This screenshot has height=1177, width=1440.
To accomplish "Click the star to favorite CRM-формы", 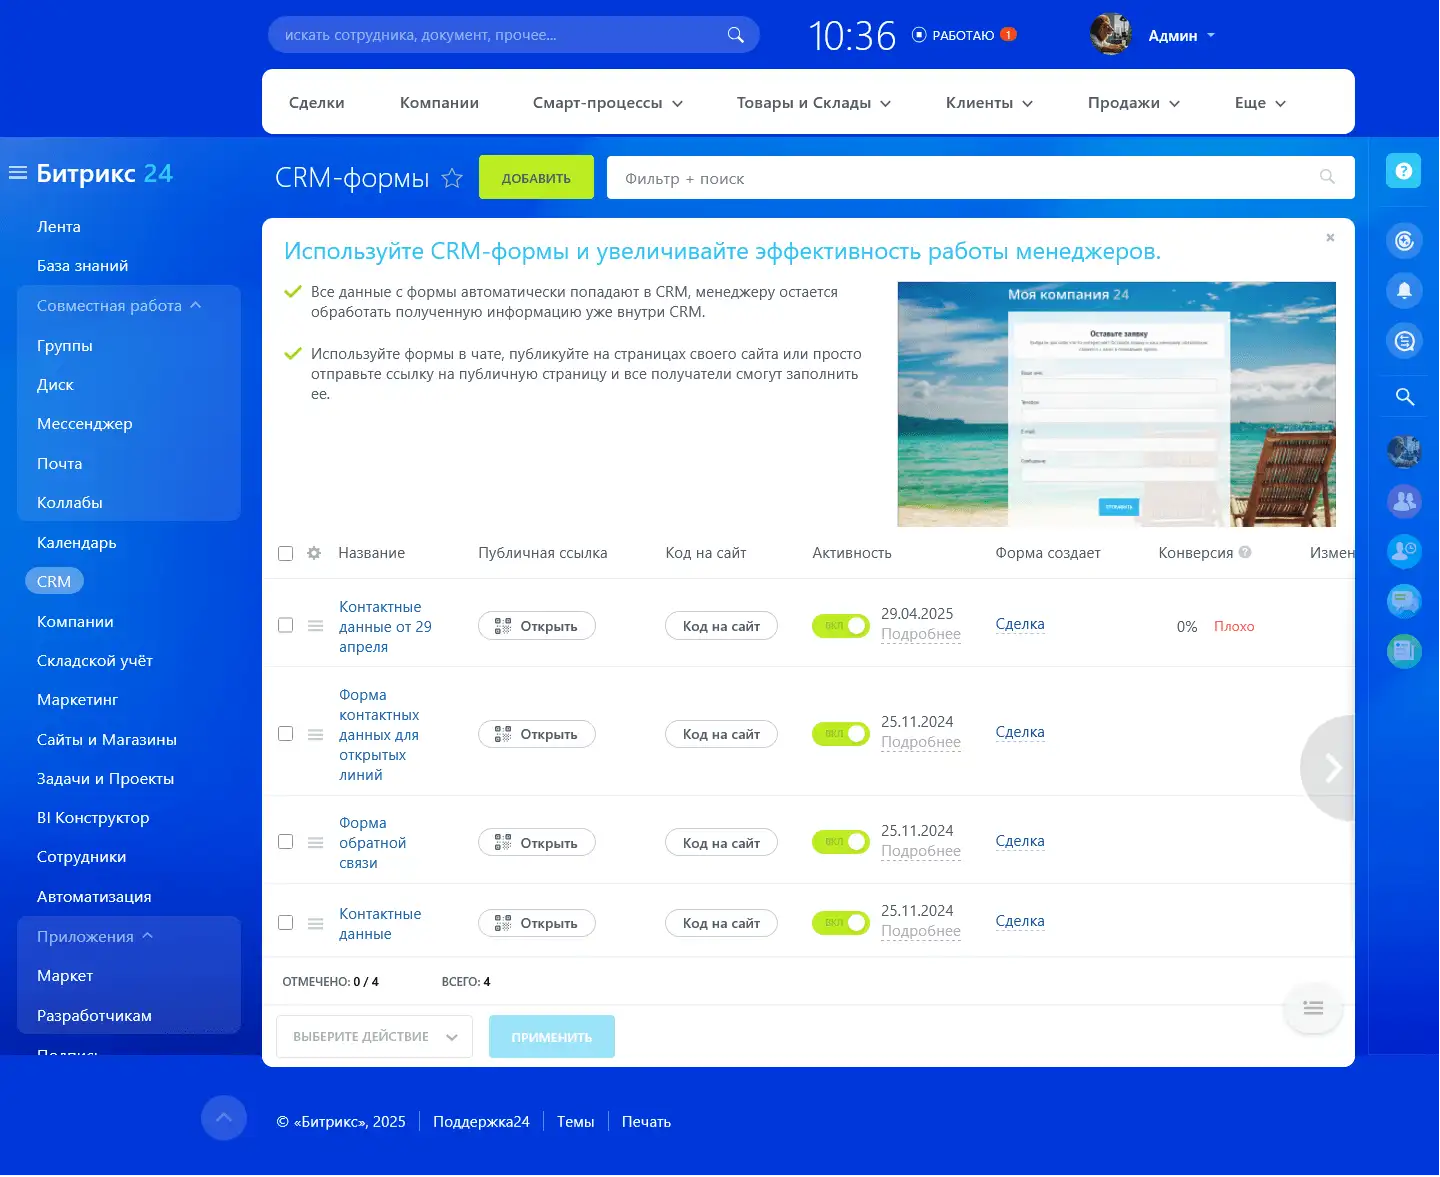I will [x=452, y=178].
